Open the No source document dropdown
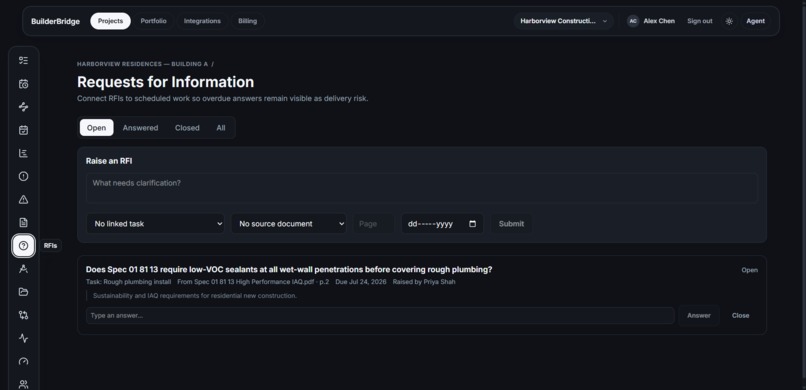This screenshot has height=390, width=806. pyautogui.click(x=288, y=224)
